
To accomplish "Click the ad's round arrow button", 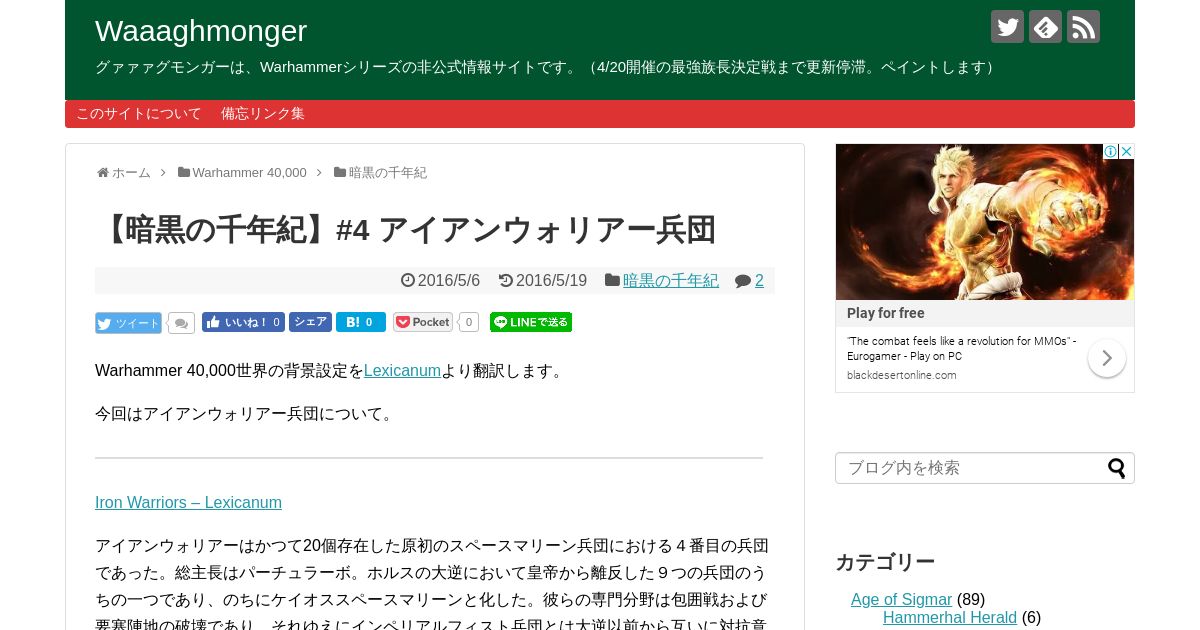I will (1107, 358).
